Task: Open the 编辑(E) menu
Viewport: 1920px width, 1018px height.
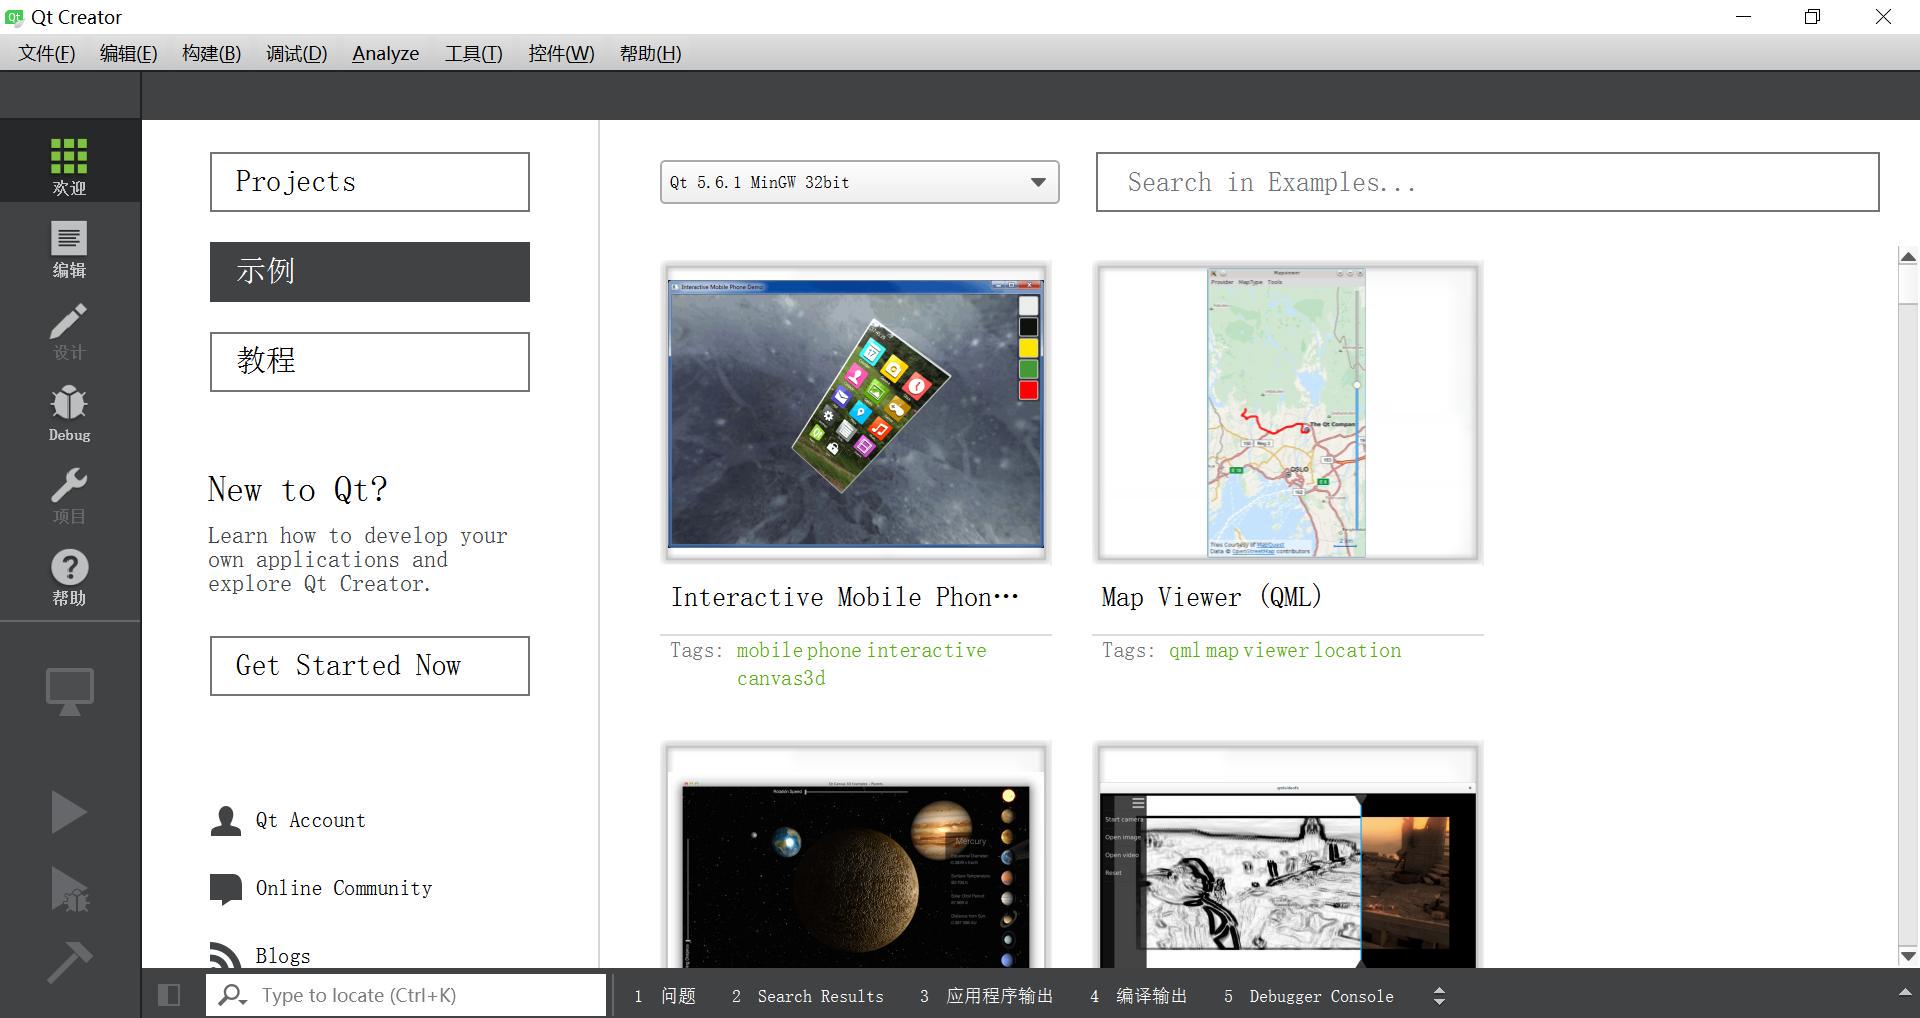Action: (128, 53)
